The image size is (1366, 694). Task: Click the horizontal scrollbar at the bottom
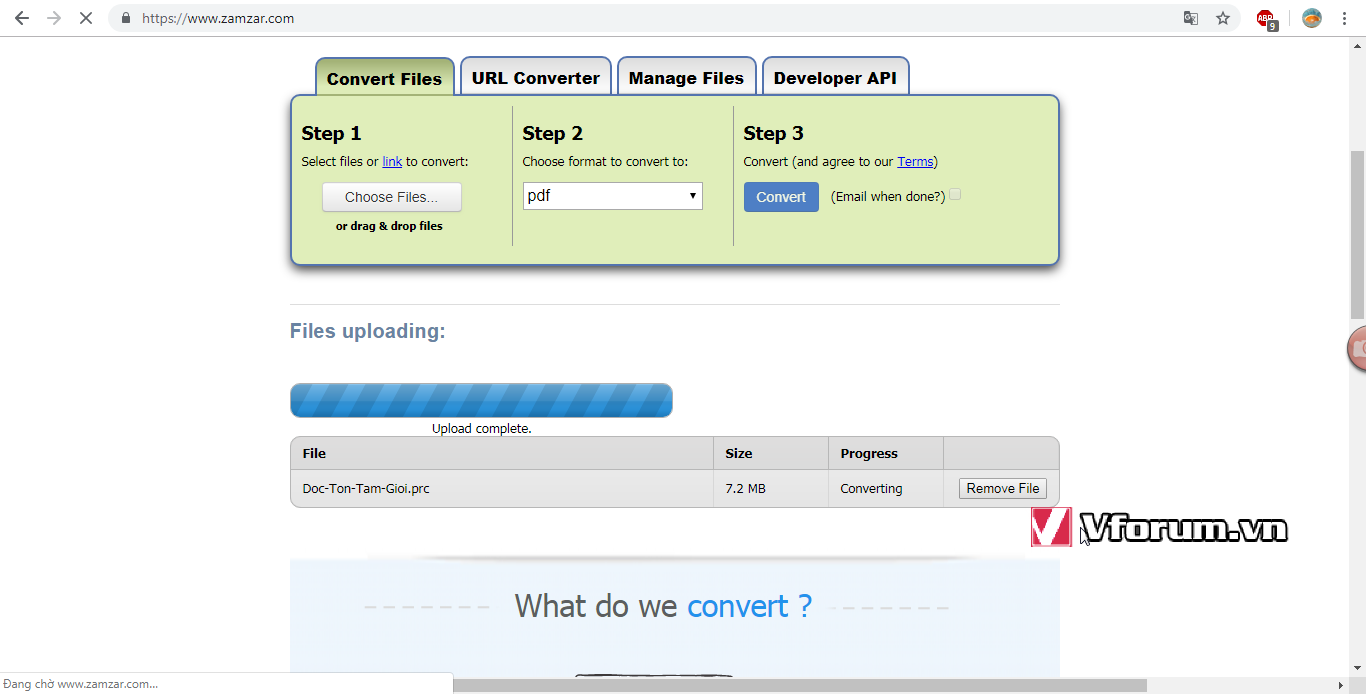click(800, 685)
